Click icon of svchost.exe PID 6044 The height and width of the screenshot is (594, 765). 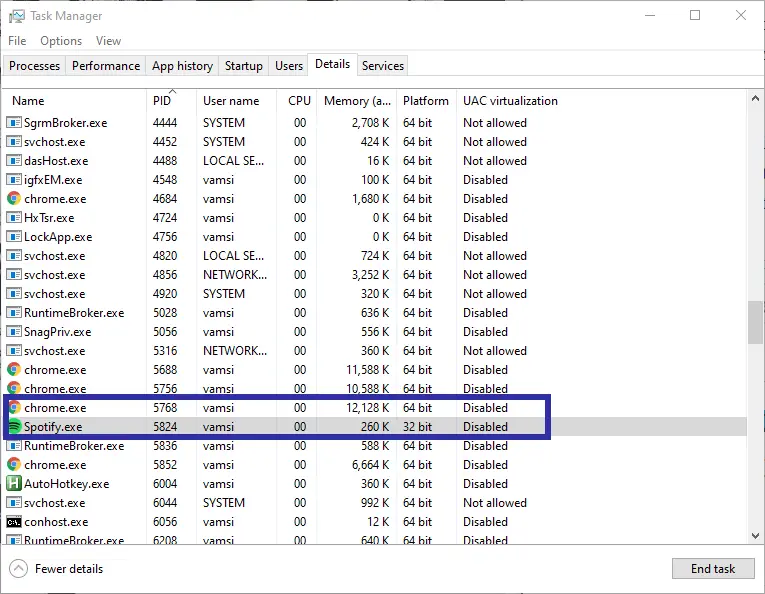[14, 503]
